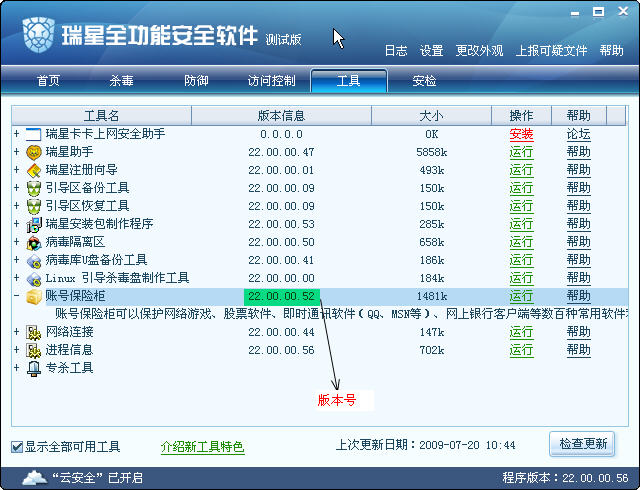Expand the 瑞星注册向导 row
This screenshot has height=490, width=640.
[16, 170]
